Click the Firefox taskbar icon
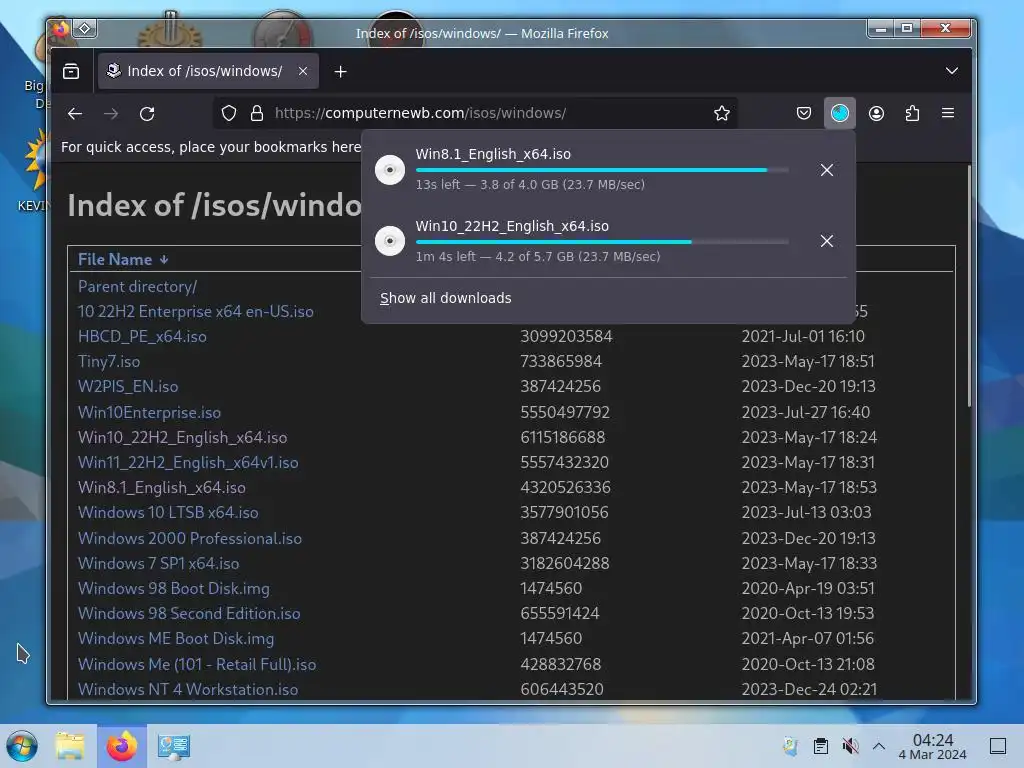Image resolution: width=1024 pixels, height=768 pixels. pos(122,746)
